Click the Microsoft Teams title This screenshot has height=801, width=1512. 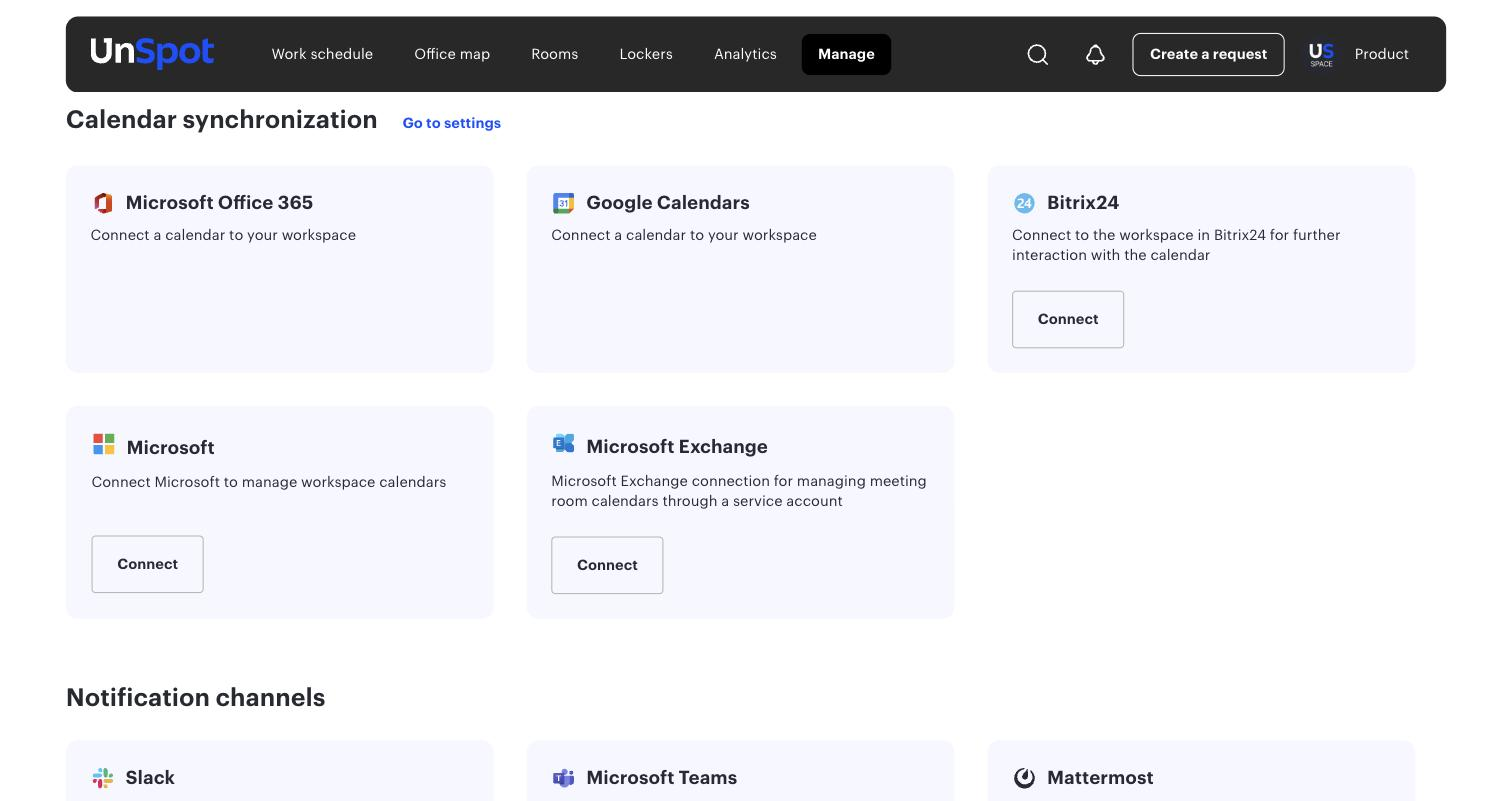(662, 778)
